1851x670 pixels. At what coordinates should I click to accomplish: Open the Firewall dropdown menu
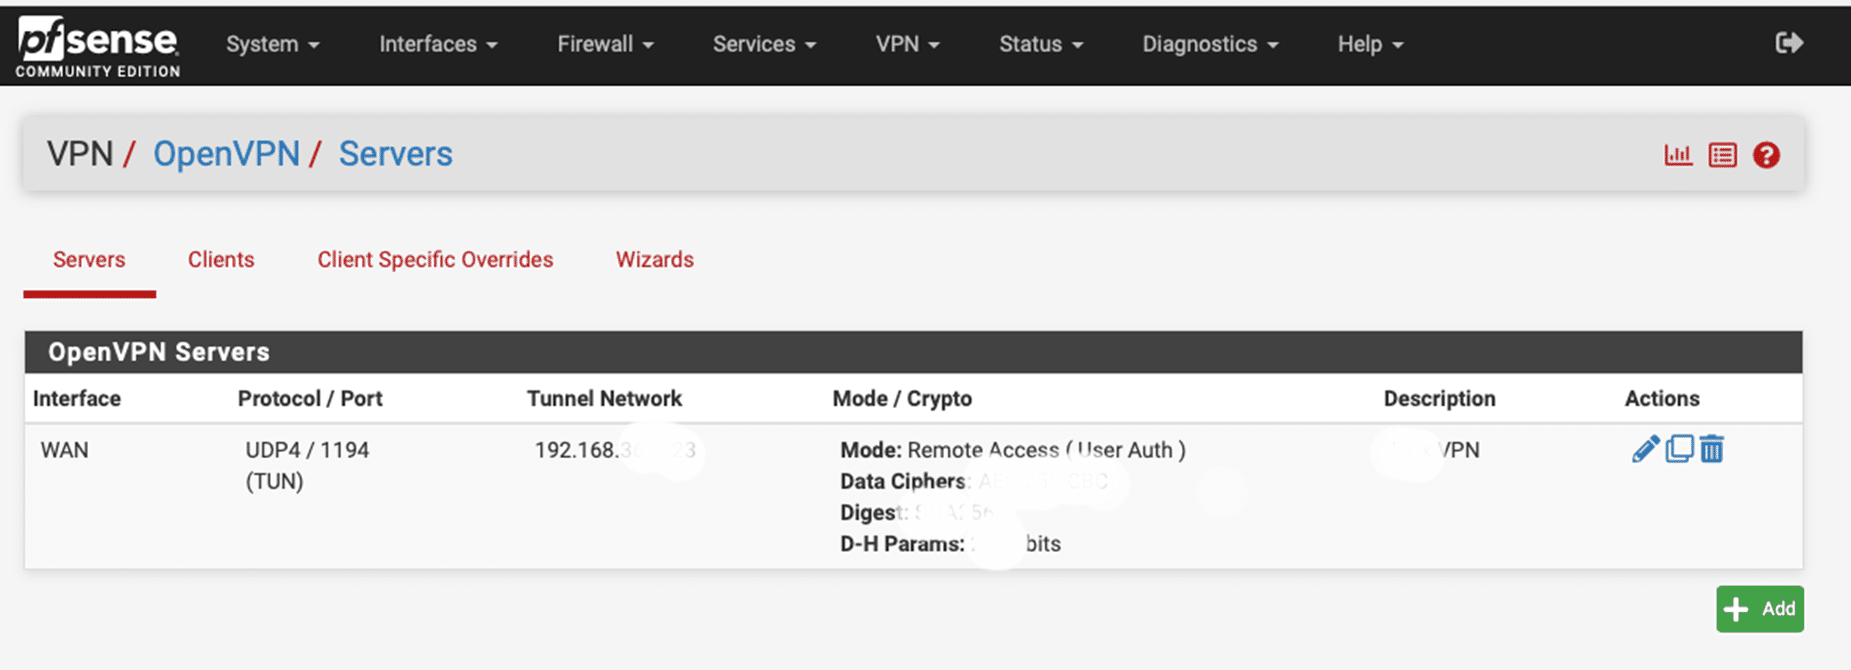click(605, 44)
